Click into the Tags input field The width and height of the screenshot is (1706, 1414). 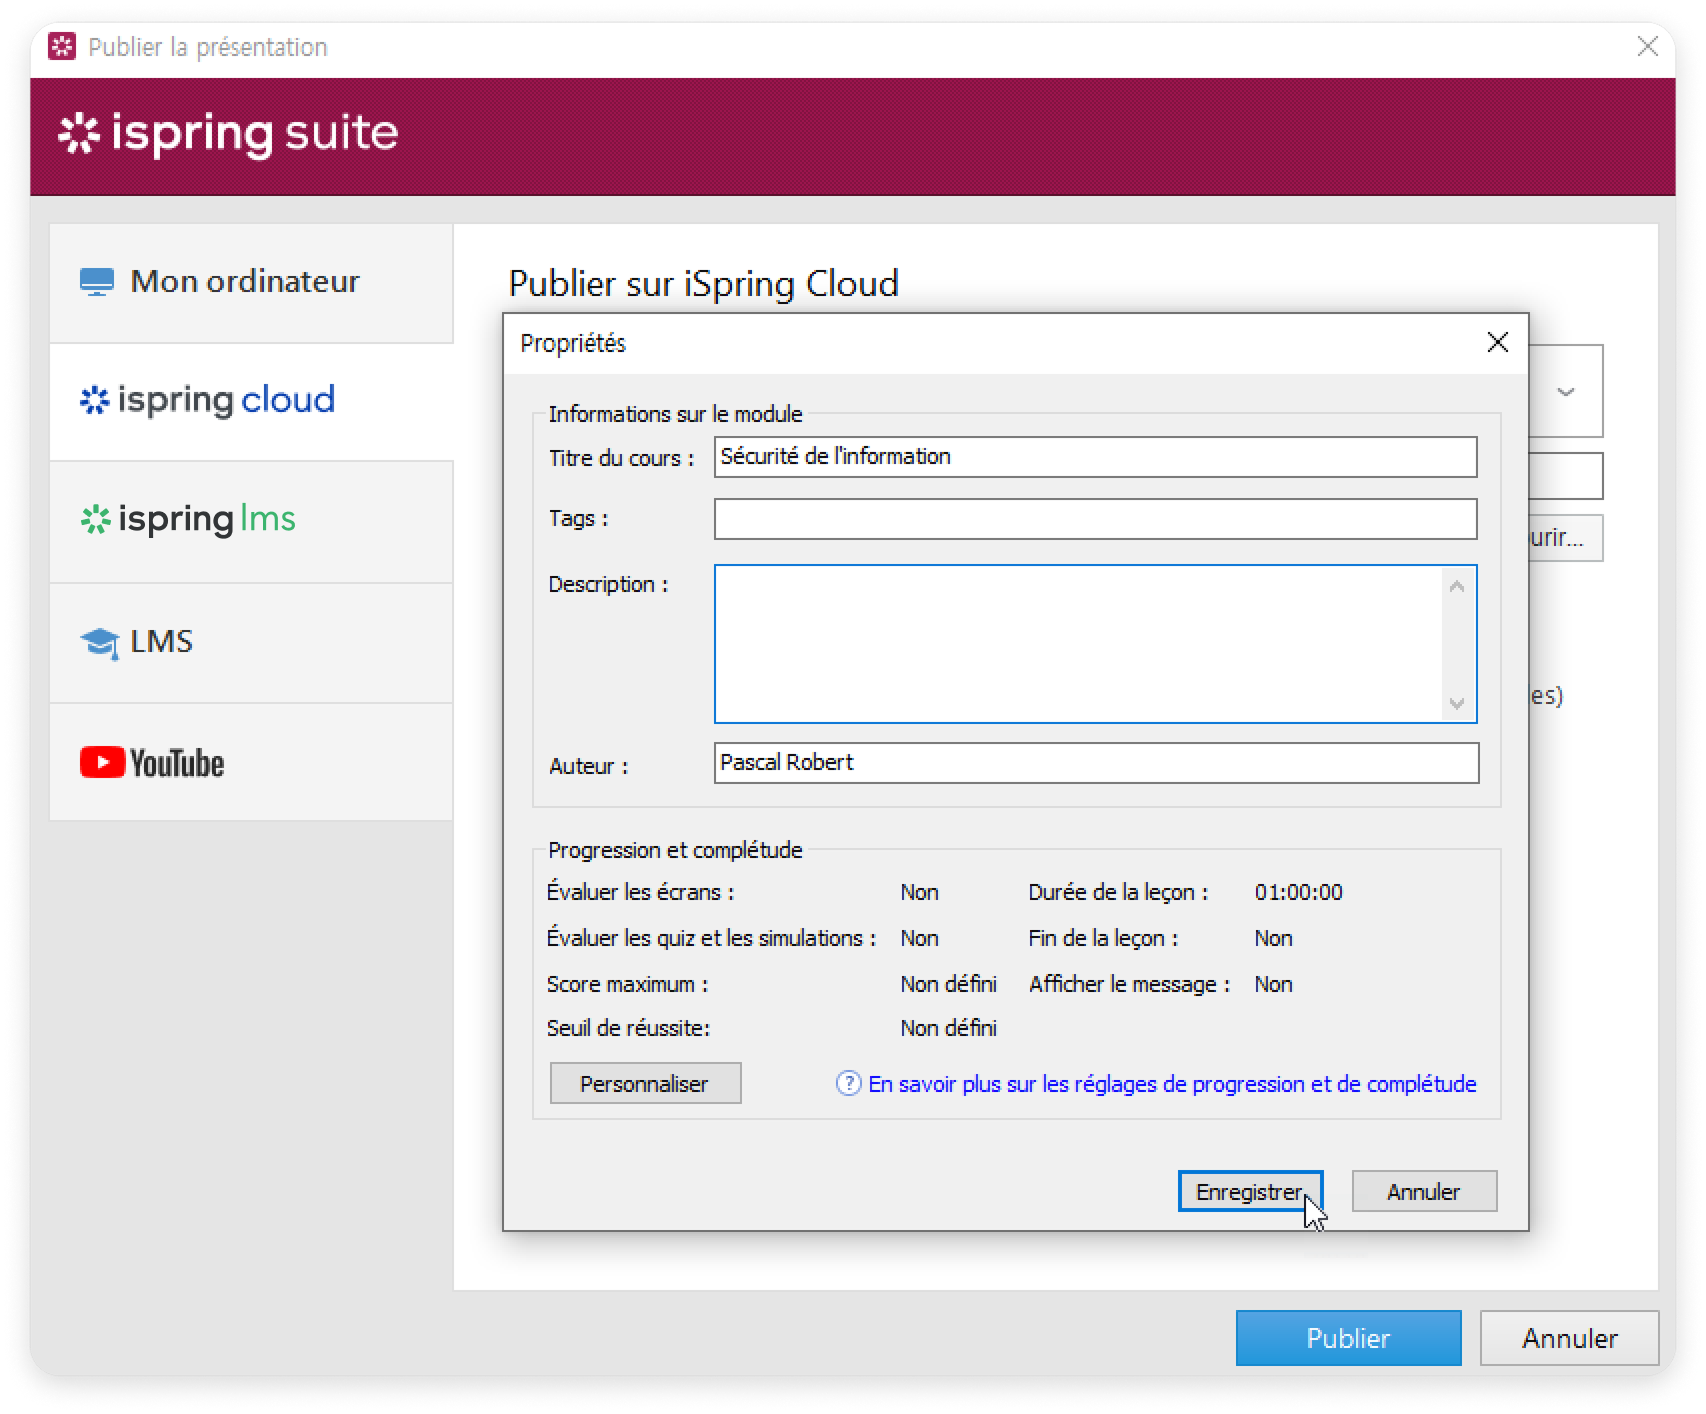[1095, 519]
